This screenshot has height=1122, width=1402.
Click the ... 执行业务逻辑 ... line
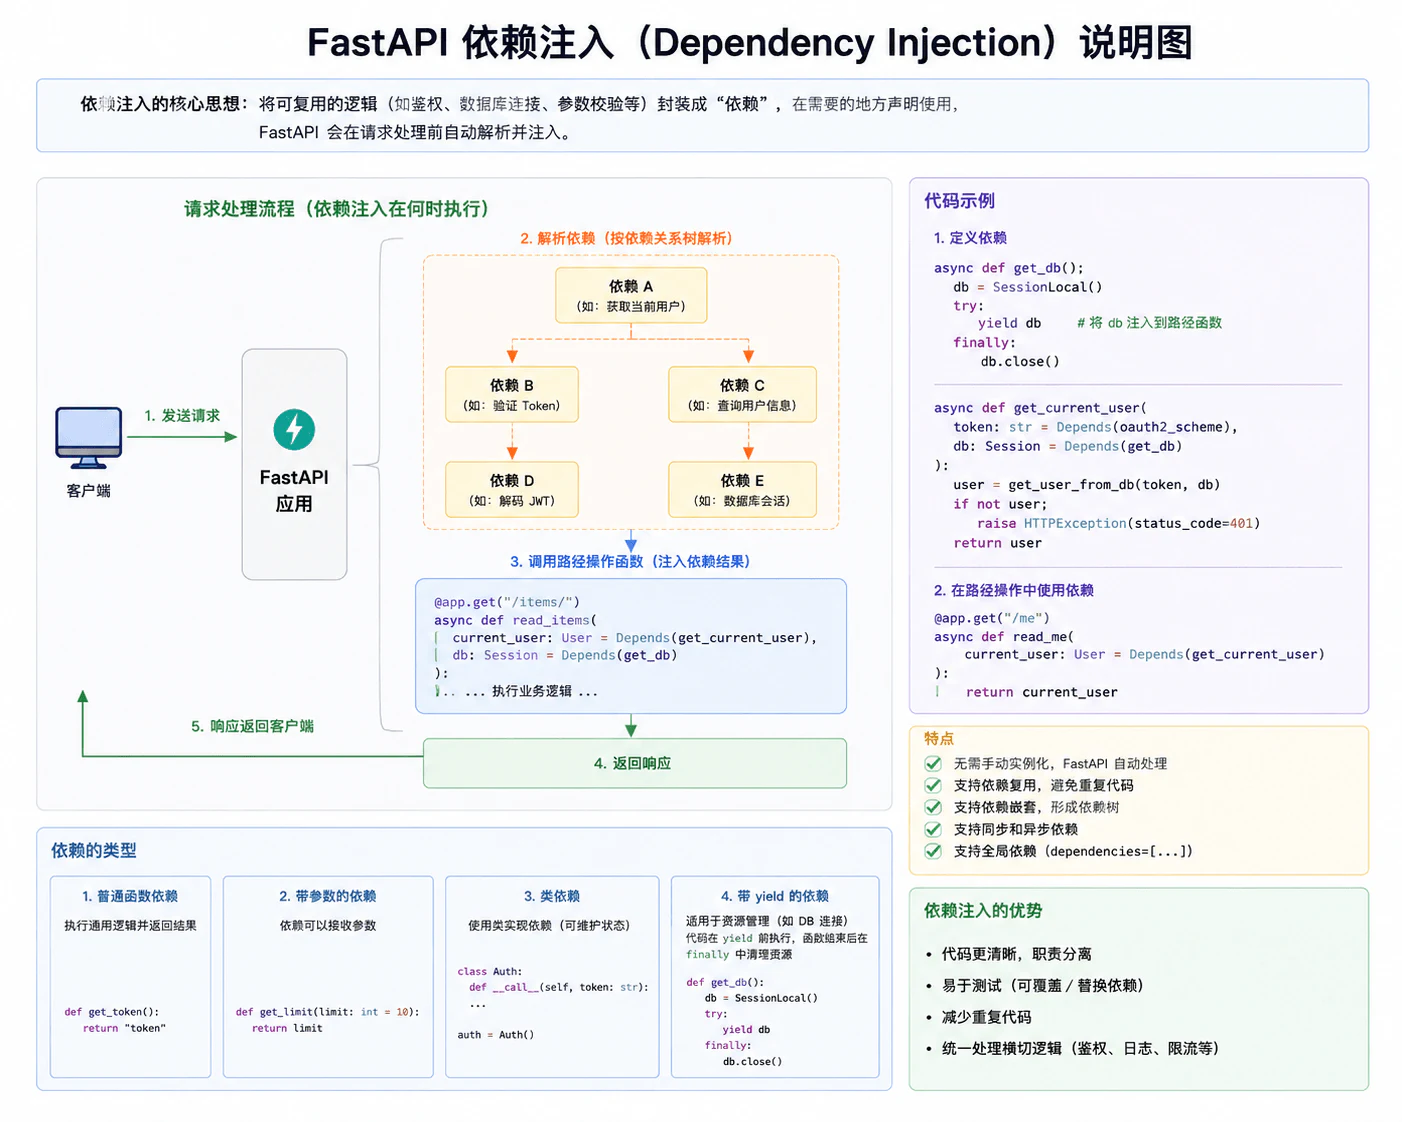click(531, 691)
